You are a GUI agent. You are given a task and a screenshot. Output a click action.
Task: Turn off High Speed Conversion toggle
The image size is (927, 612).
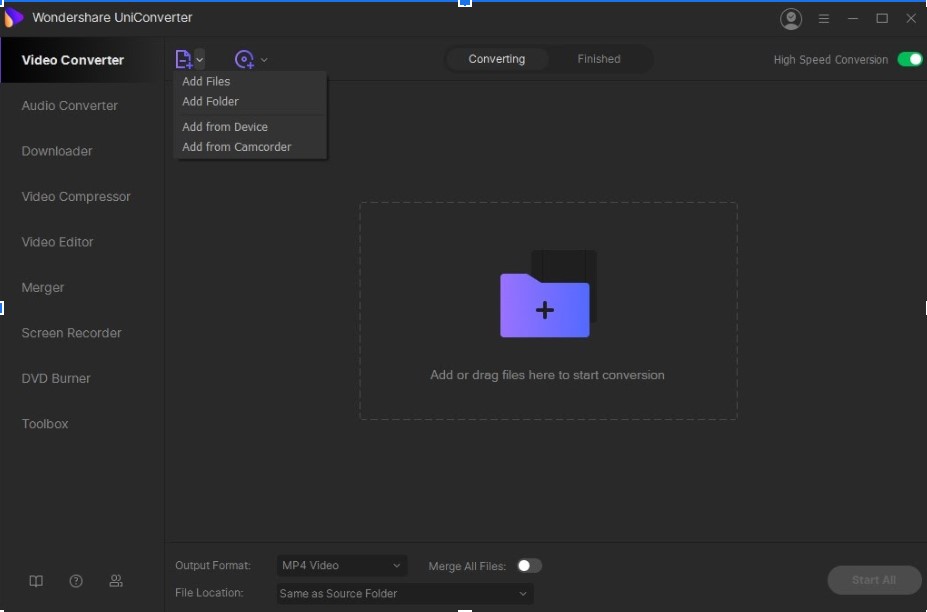tap(909, 59)
